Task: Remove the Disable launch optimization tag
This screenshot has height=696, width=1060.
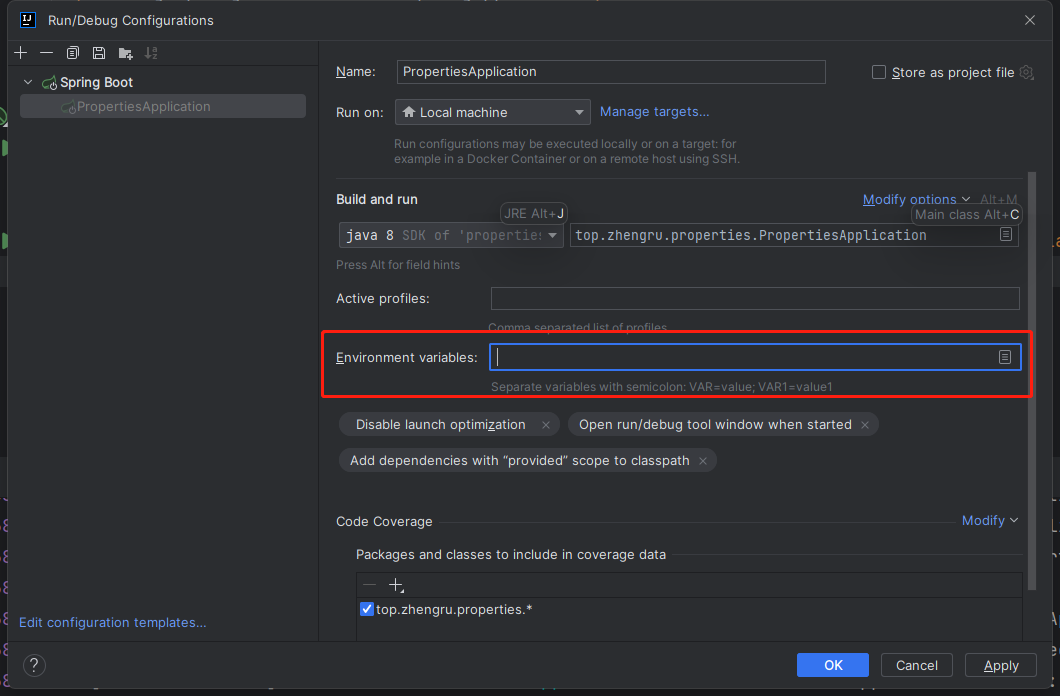Action: pyautogui.click(x=545, y=425)
